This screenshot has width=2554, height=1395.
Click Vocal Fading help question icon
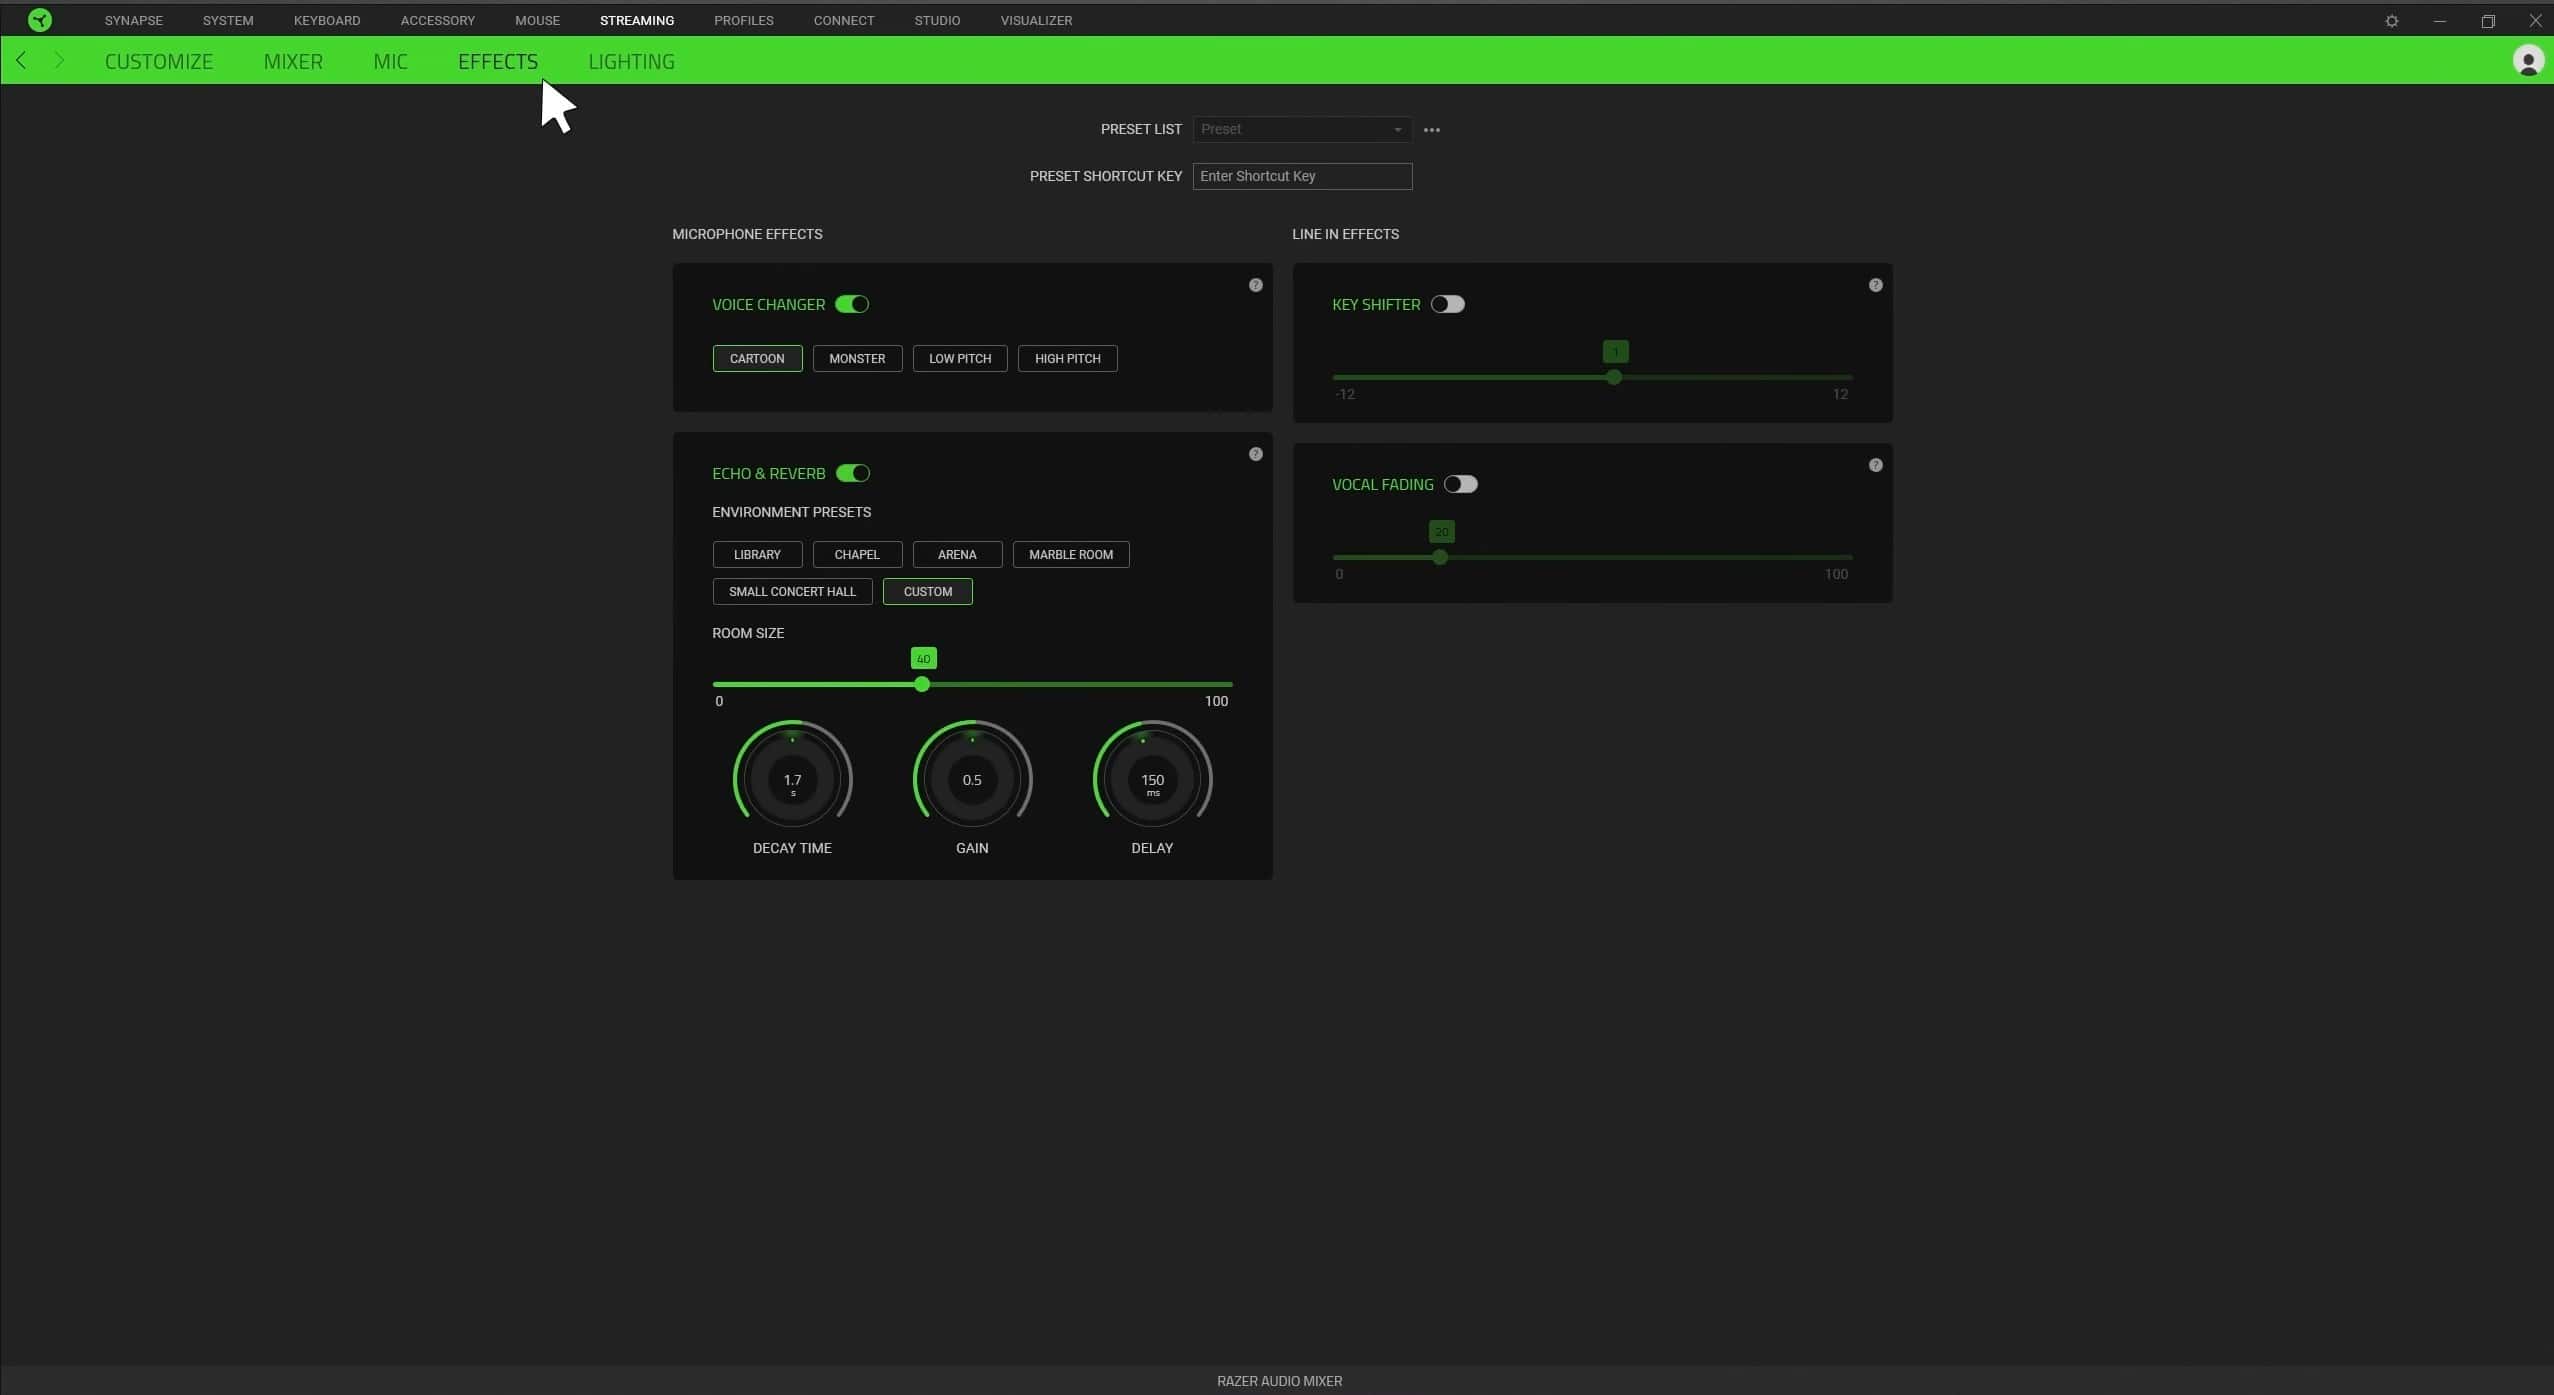[x=1875, y=465]
